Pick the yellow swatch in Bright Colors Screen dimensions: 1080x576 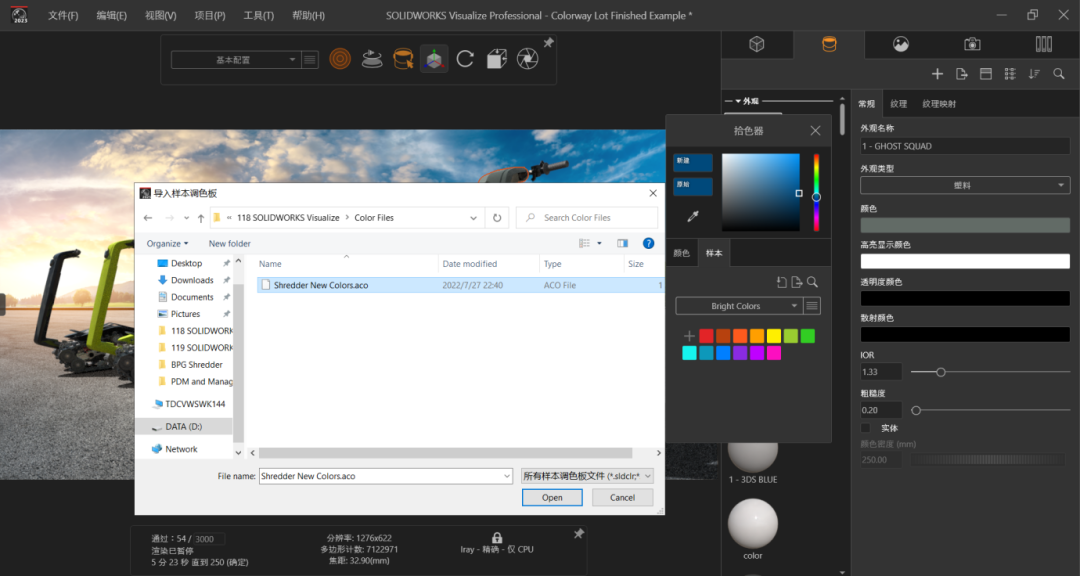[772, 335]
